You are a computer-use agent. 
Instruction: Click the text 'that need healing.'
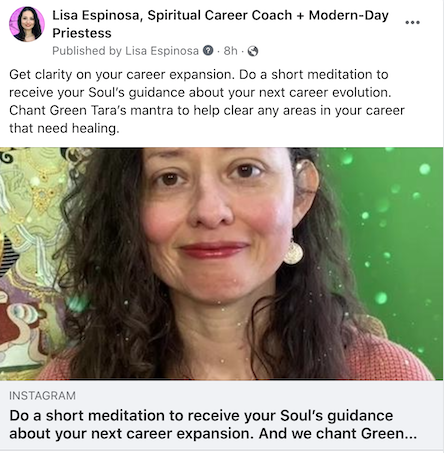pyautogui.click(x=64, y=128)
